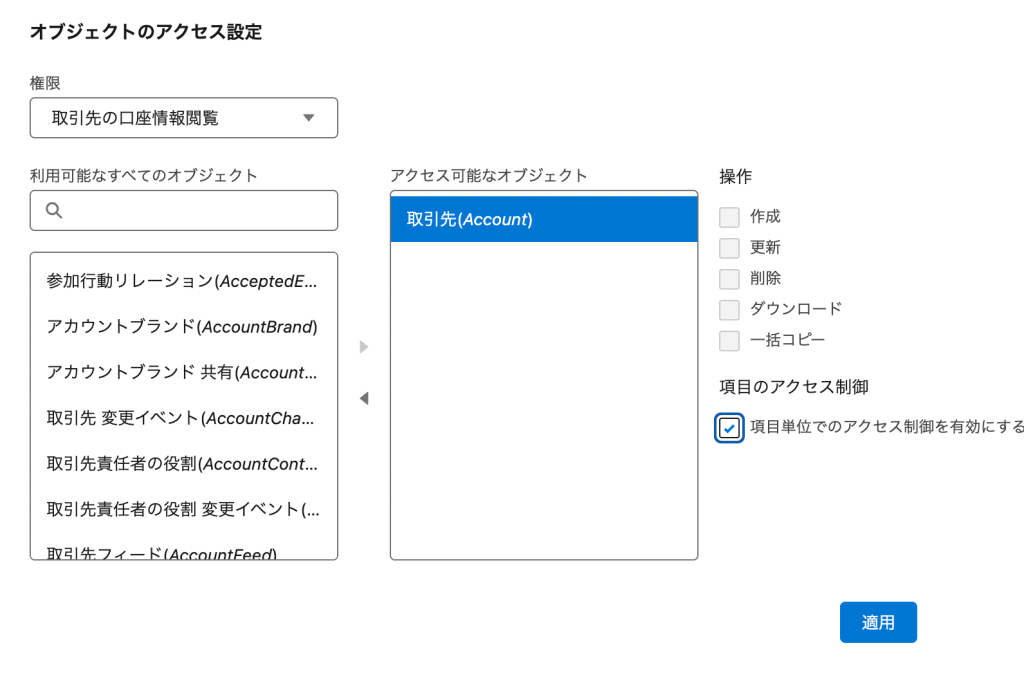
Task: Toggle the 一括コピー checkbox
Action: click(x=729, y=340)
